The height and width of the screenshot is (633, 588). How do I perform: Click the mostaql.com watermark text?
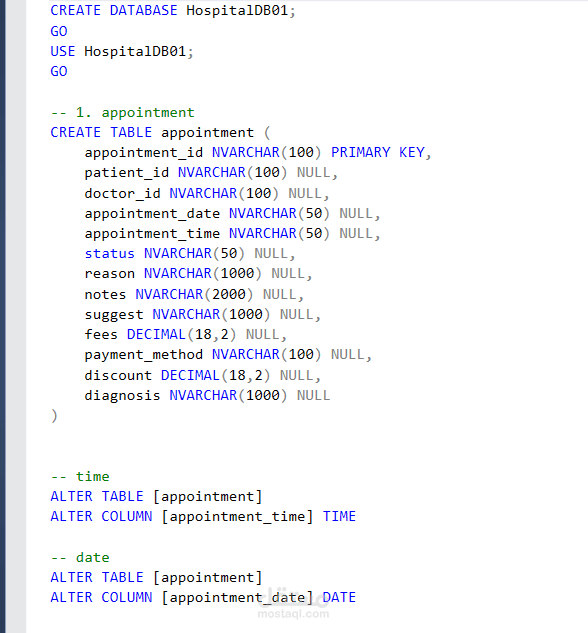(293, 614)
